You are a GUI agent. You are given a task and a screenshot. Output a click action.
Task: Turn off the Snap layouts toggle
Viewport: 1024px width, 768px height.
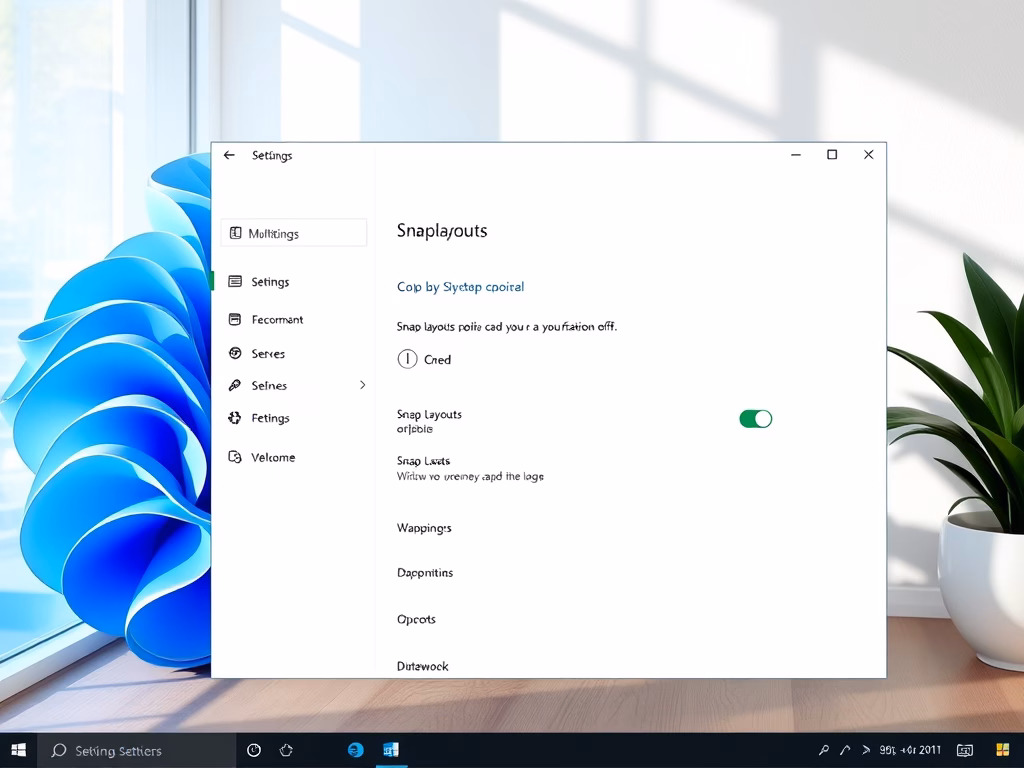tap(755, 419)
